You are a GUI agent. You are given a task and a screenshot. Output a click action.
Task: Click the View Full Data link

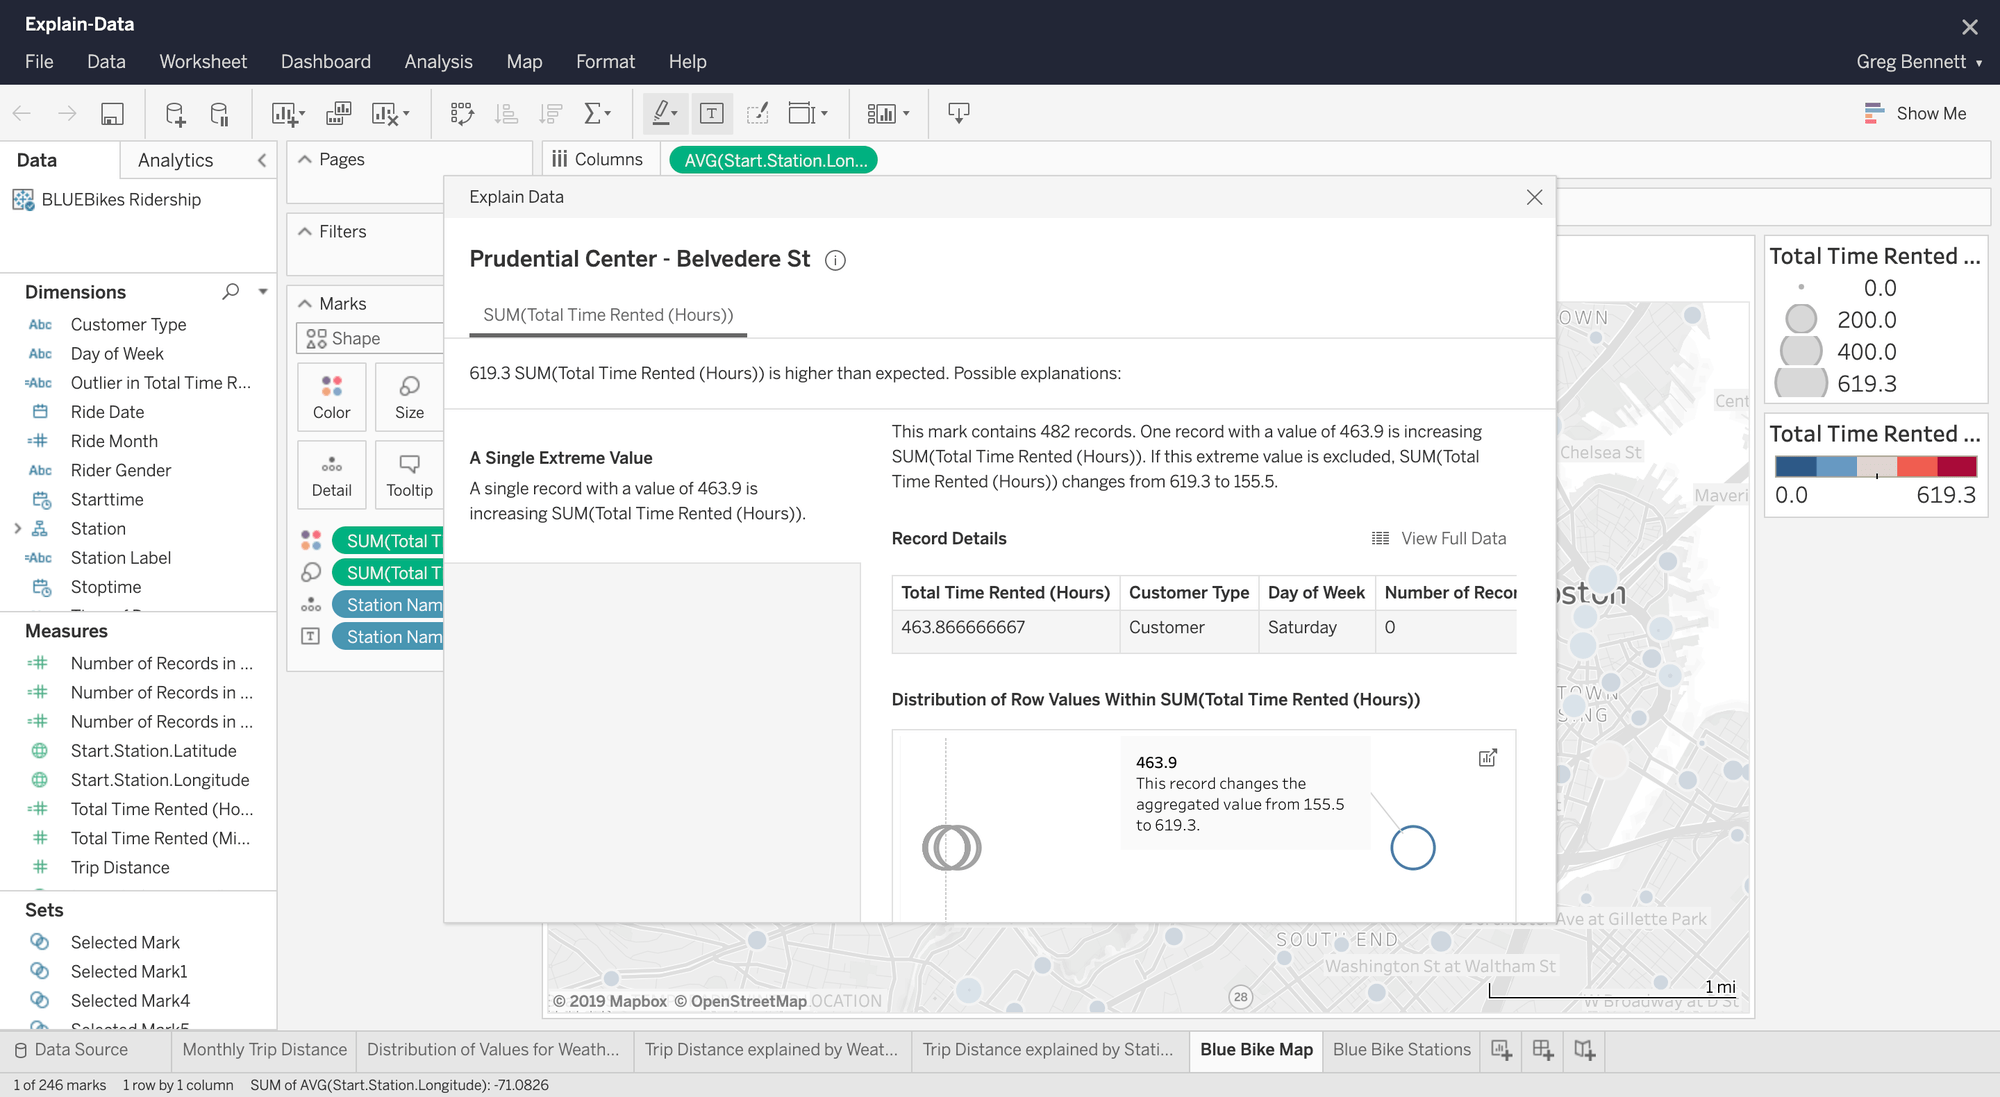[1453, 538]
